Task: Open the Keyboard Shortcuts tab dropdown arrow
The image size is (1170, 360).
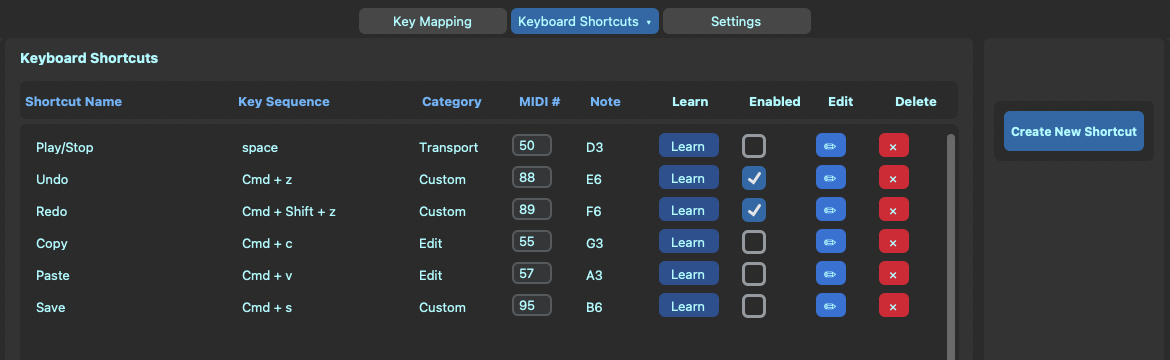Action: tap(648, 22)
